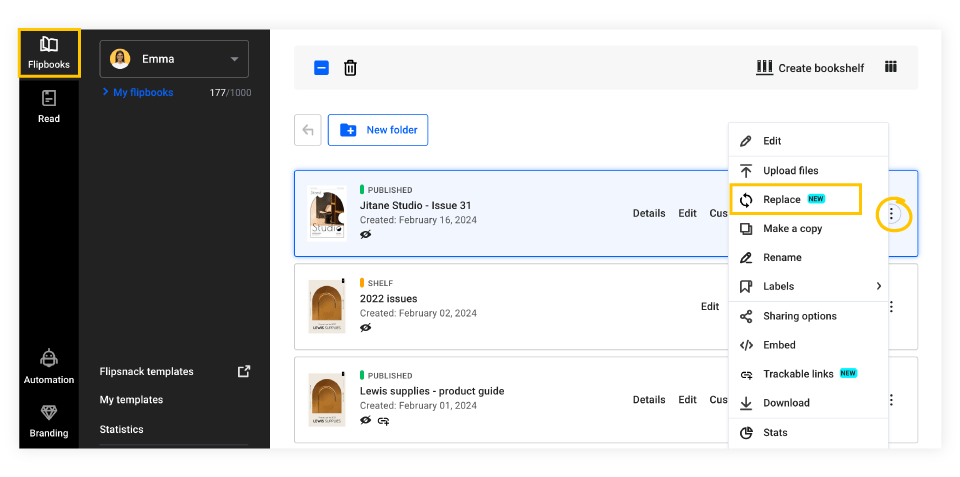Image resolution: width=960 pixels, height=477 pixels.
Task: Choose Rename in the context menu
Action: (808, 257)
